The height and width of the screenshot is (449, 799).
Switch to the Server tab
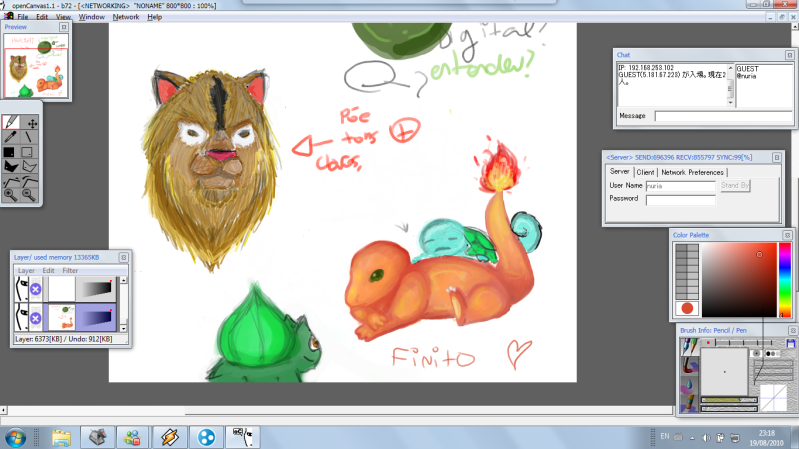[620, 172]
